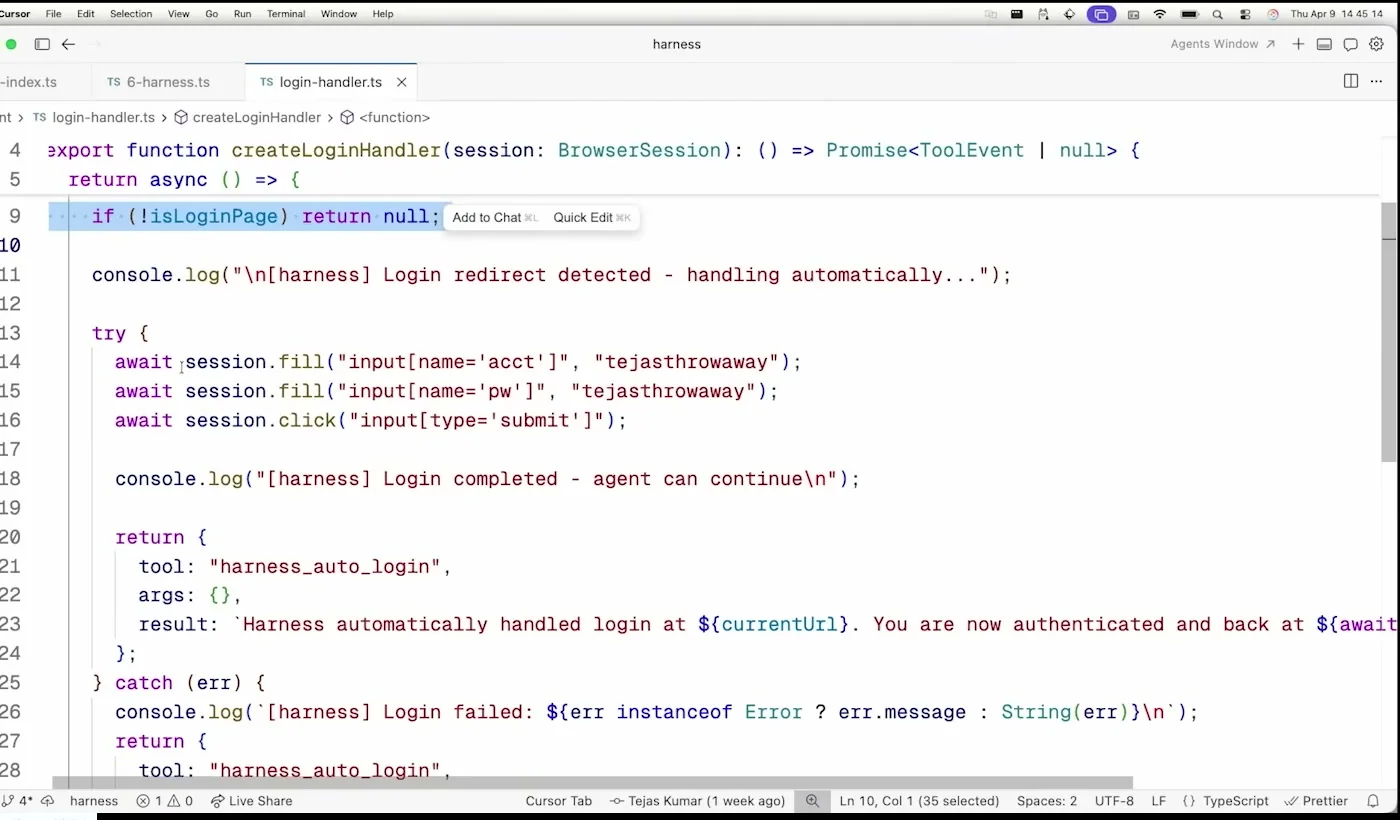This screenshot has width=1400, height=820.
Task: Click the vertical editor scrollbar thumb
Action: point(1389,330)
